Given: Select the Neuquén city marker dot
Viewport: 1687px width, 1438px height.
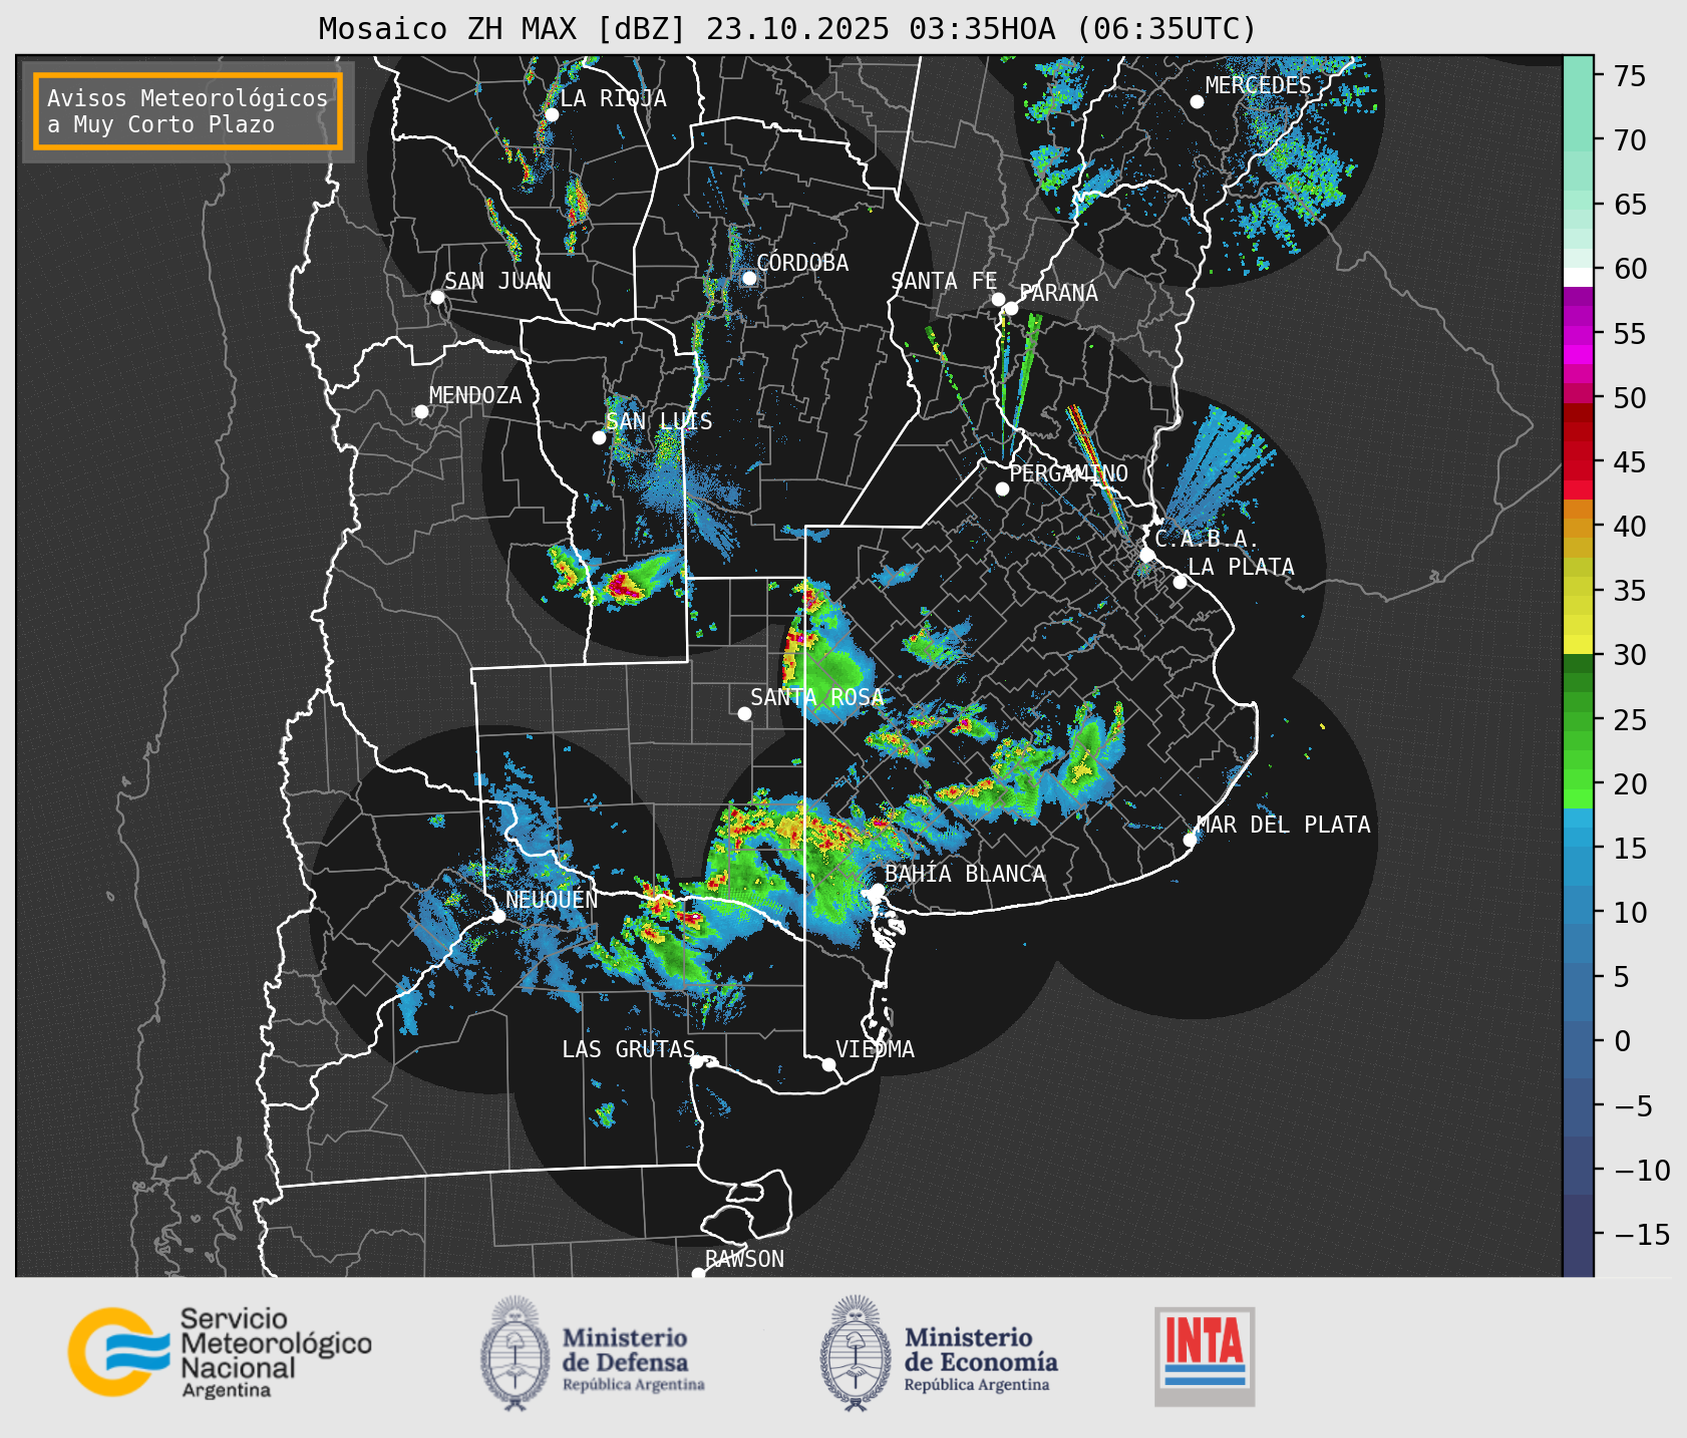Looking at the screenshot, I should click(498, 916).
